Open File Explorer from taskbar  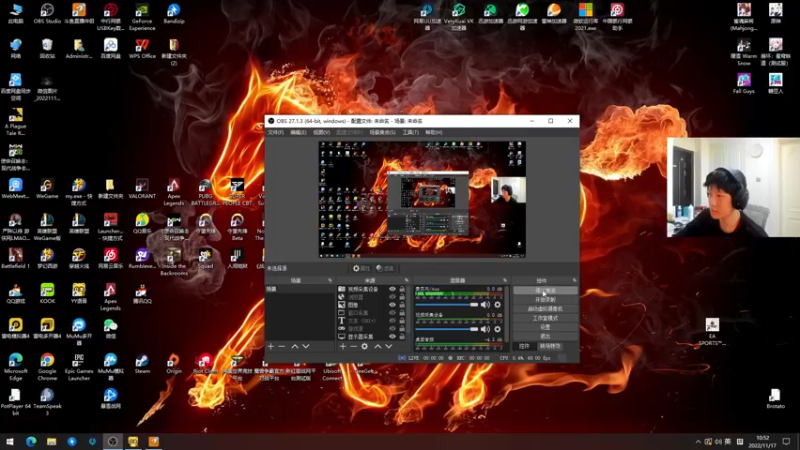pos(51,441)
